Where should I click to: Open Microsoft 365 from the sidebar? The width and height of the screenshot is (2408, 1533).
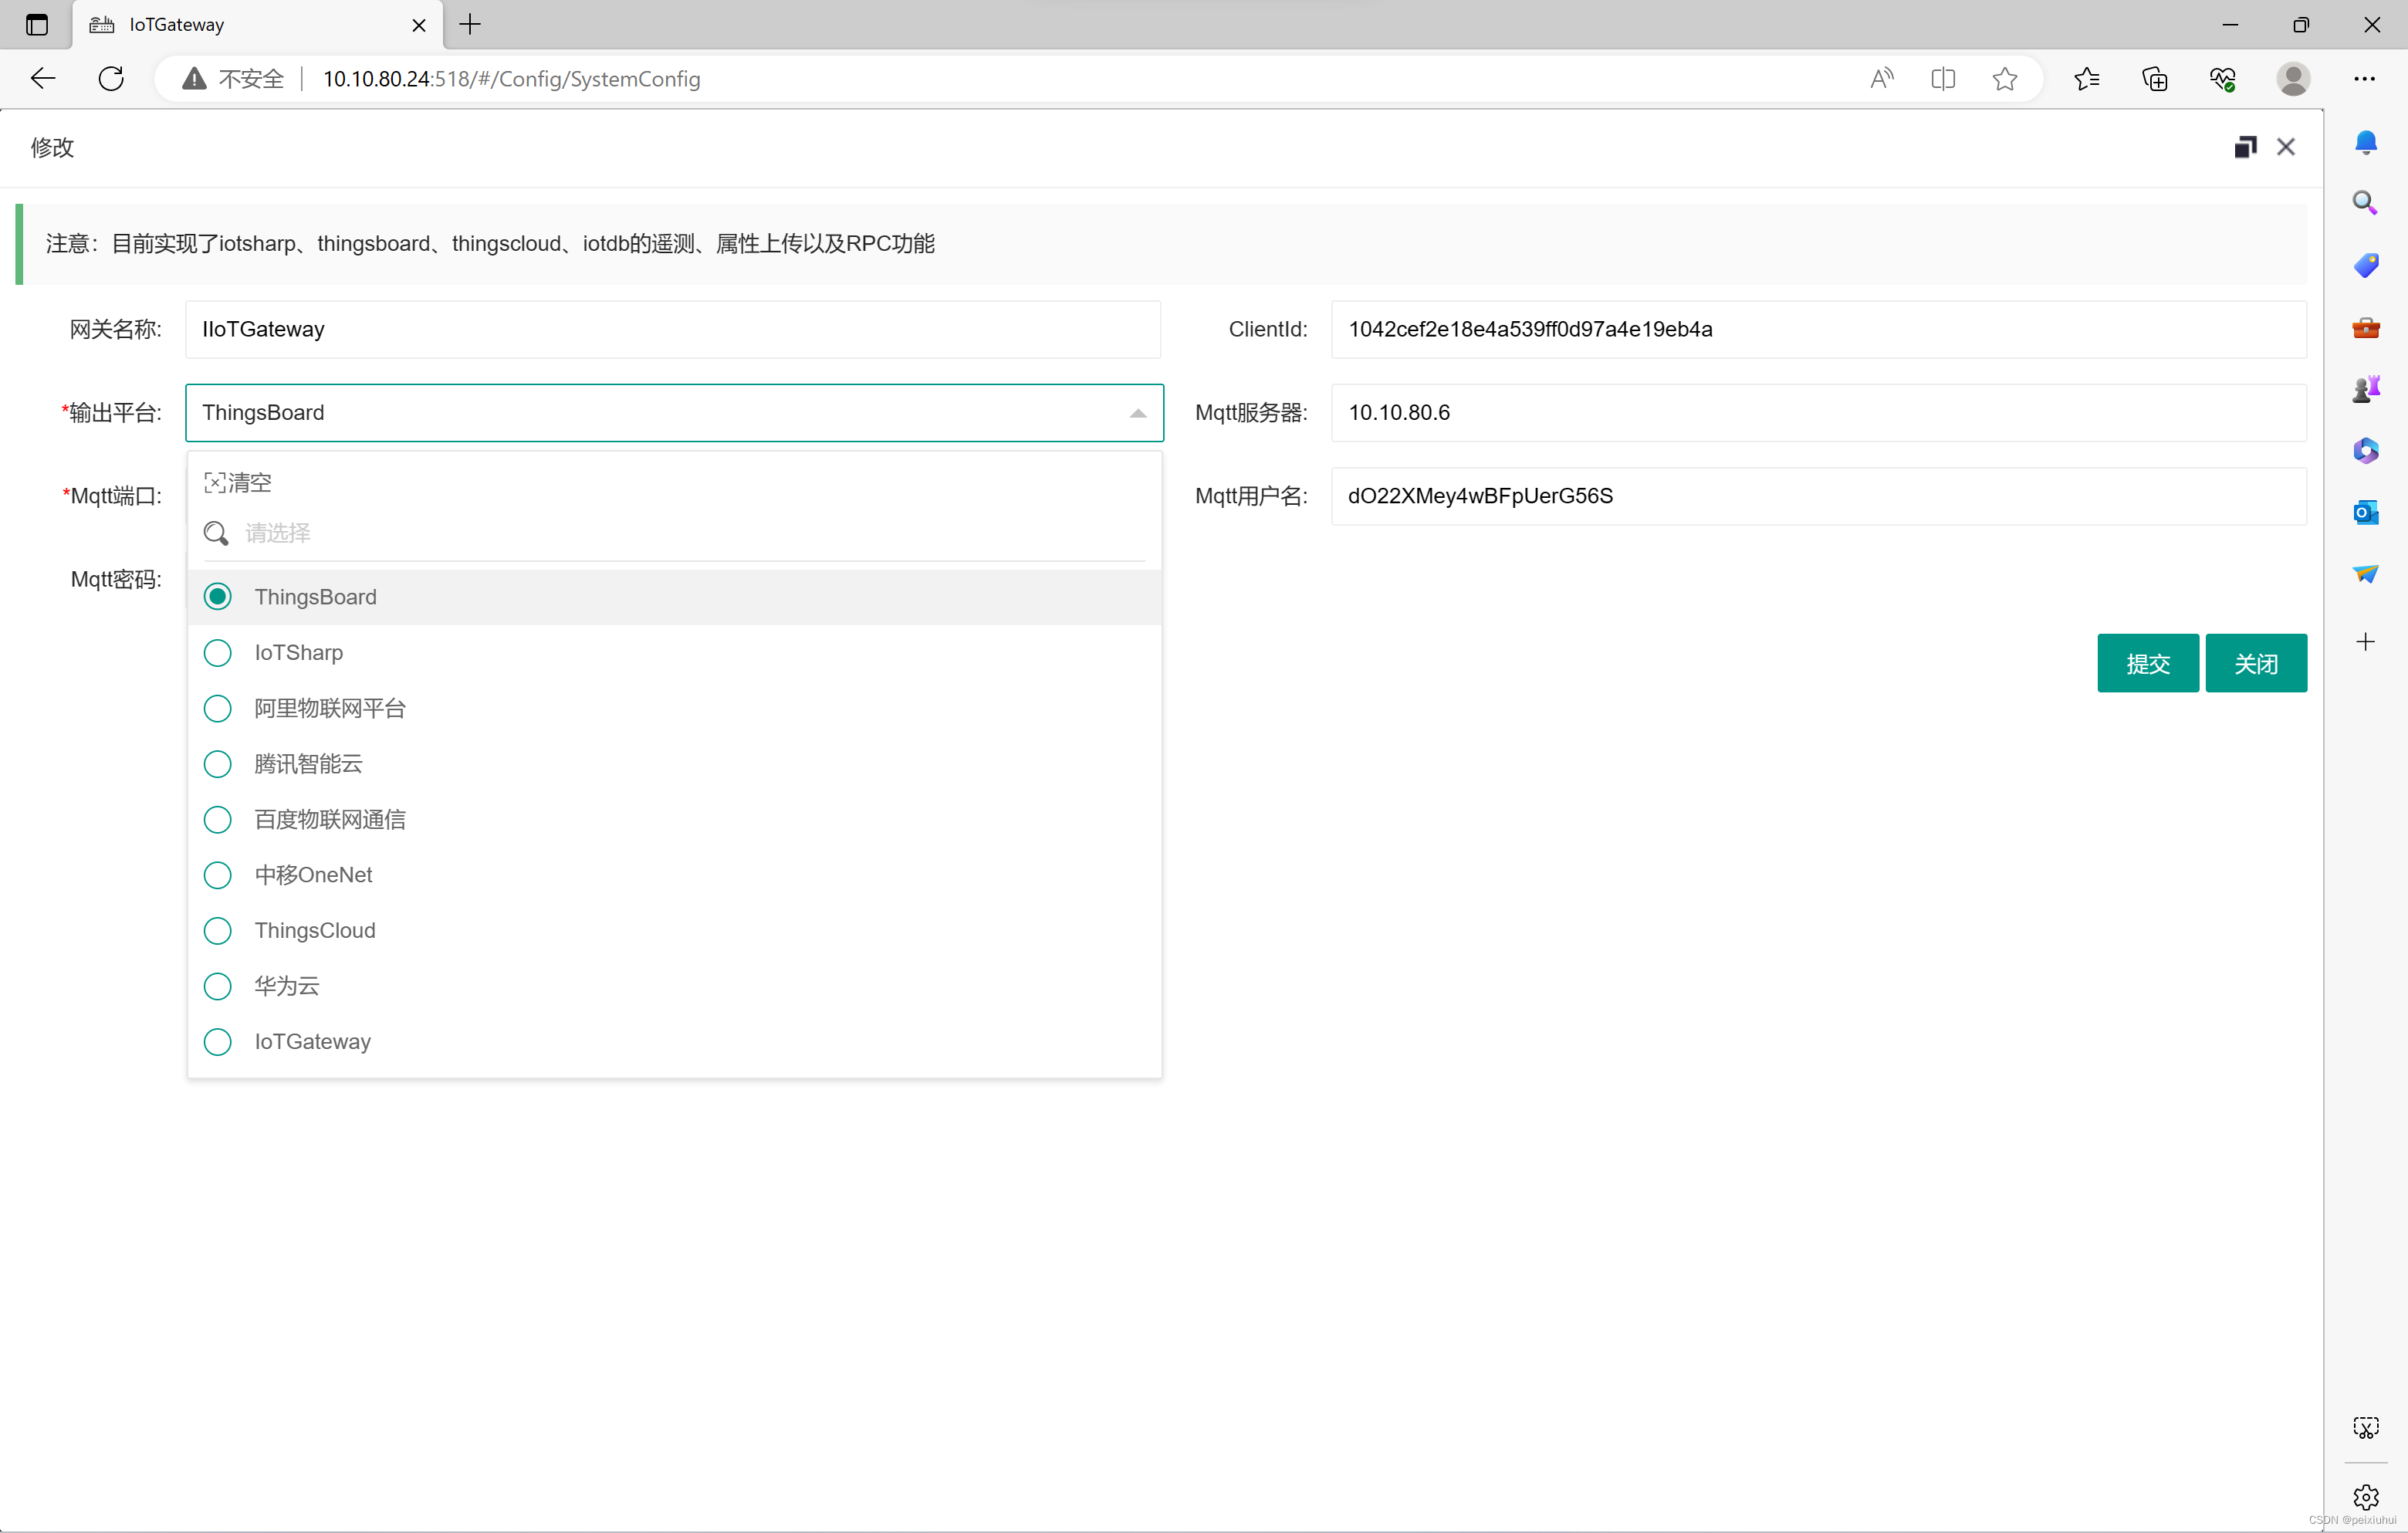tap(2367, 450)
